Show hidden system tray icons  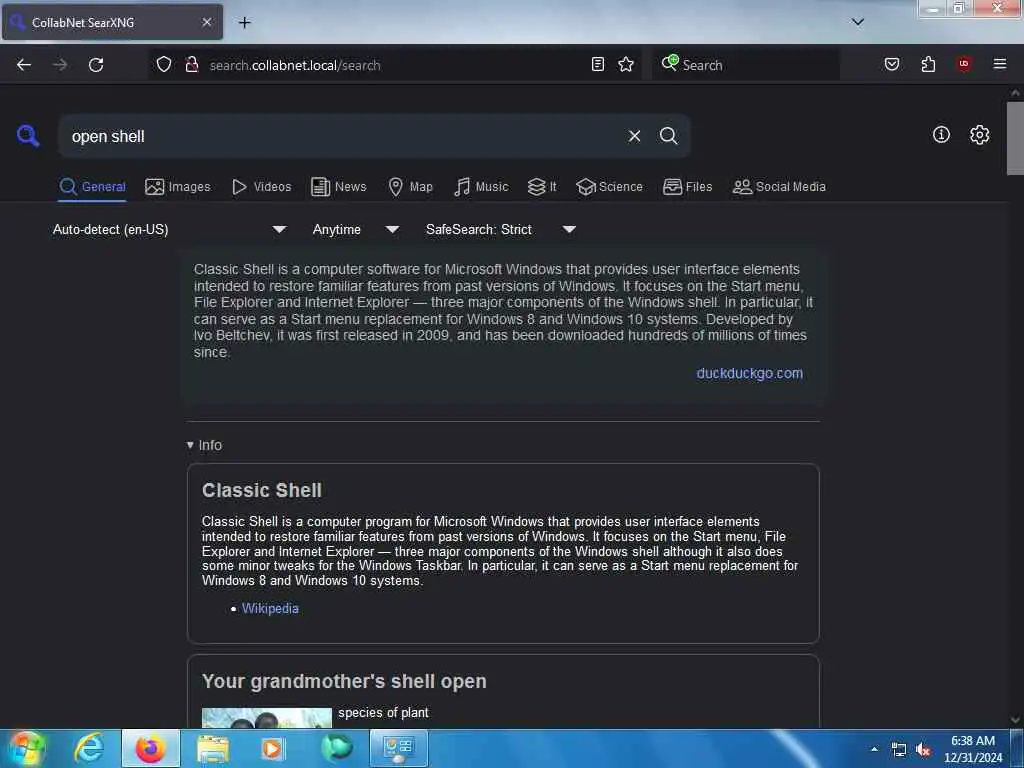[874, 749]
